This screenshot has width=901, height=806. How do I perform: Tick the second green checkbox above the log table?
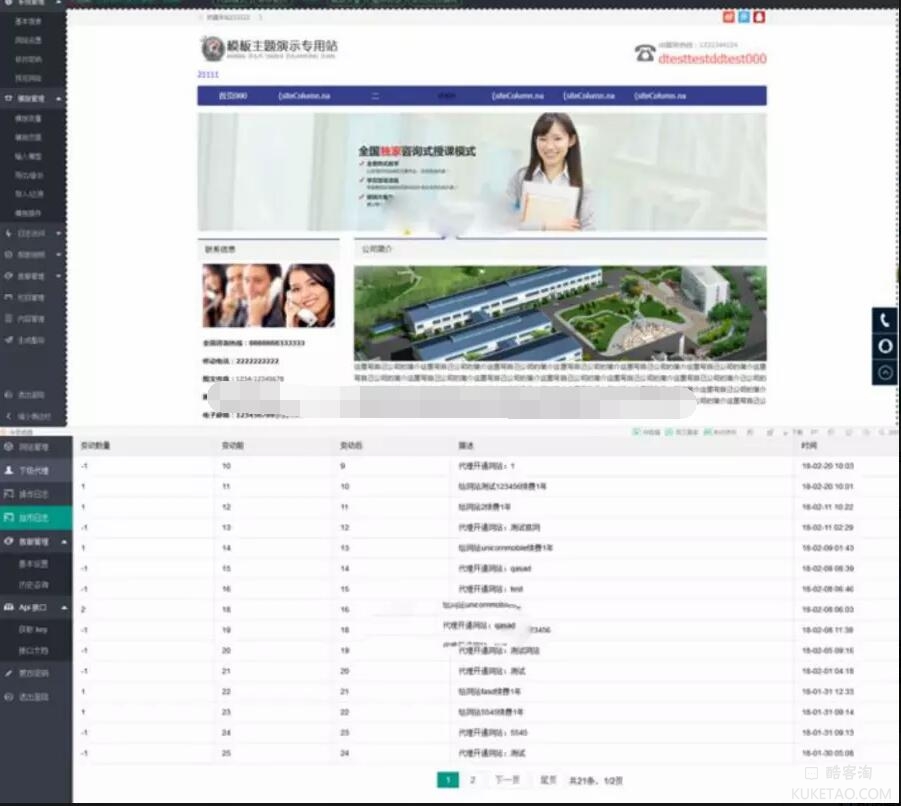[x=669, y=432]
